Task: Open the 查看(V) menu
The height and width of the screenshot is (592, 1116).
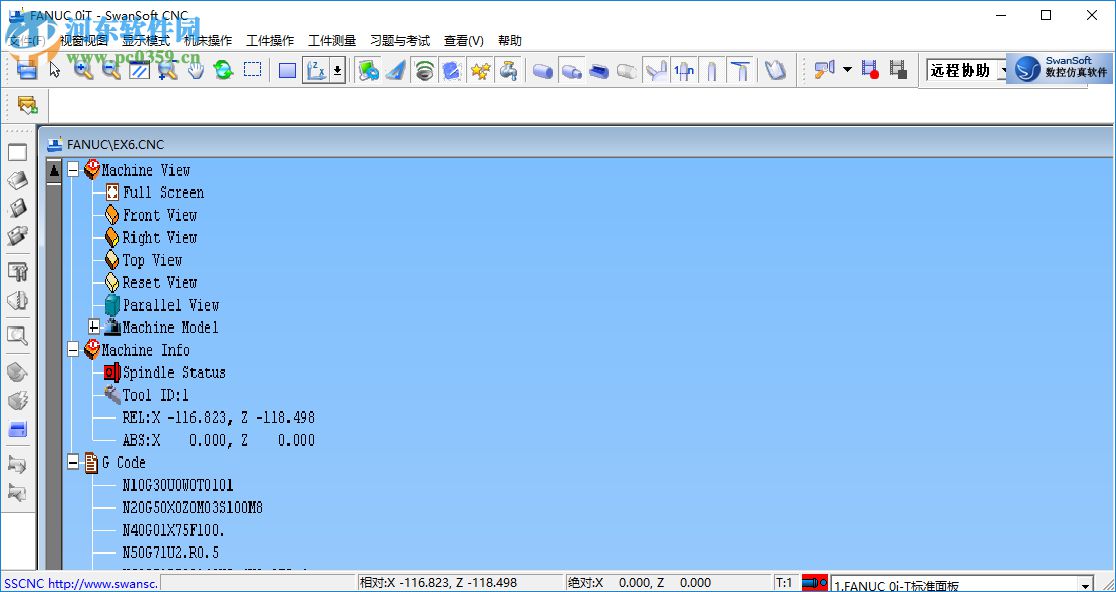Action: point(463,41)
